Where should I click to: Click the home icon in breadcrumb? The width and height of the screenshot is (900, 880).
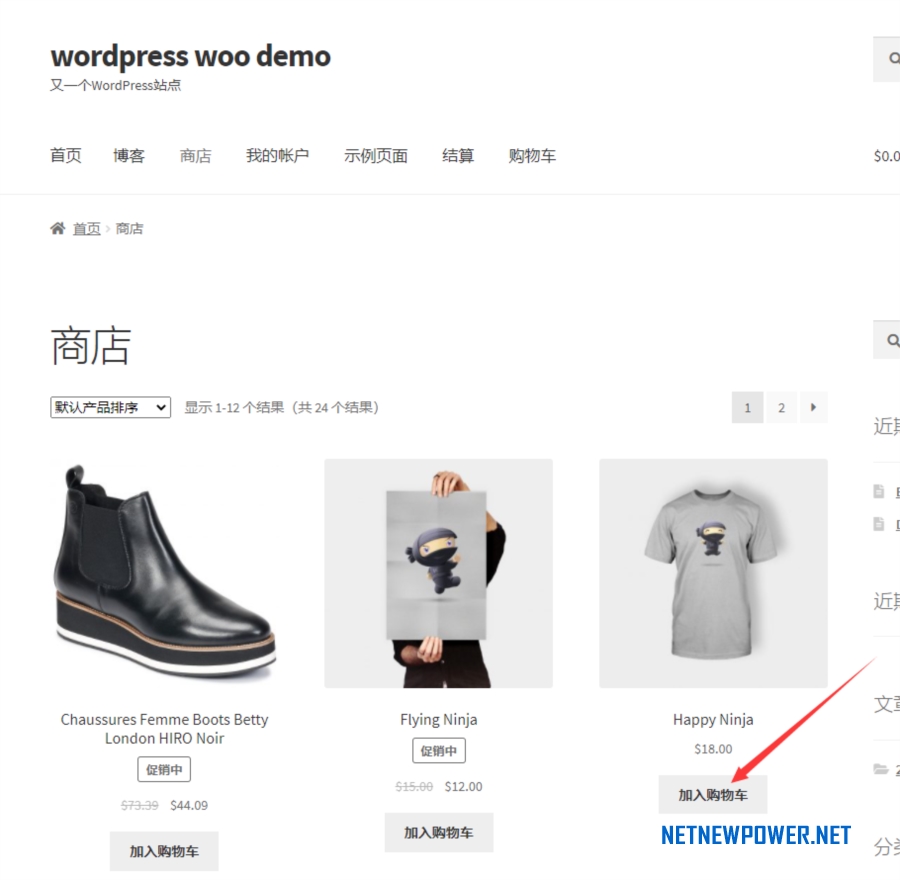(x=57, y=228)
